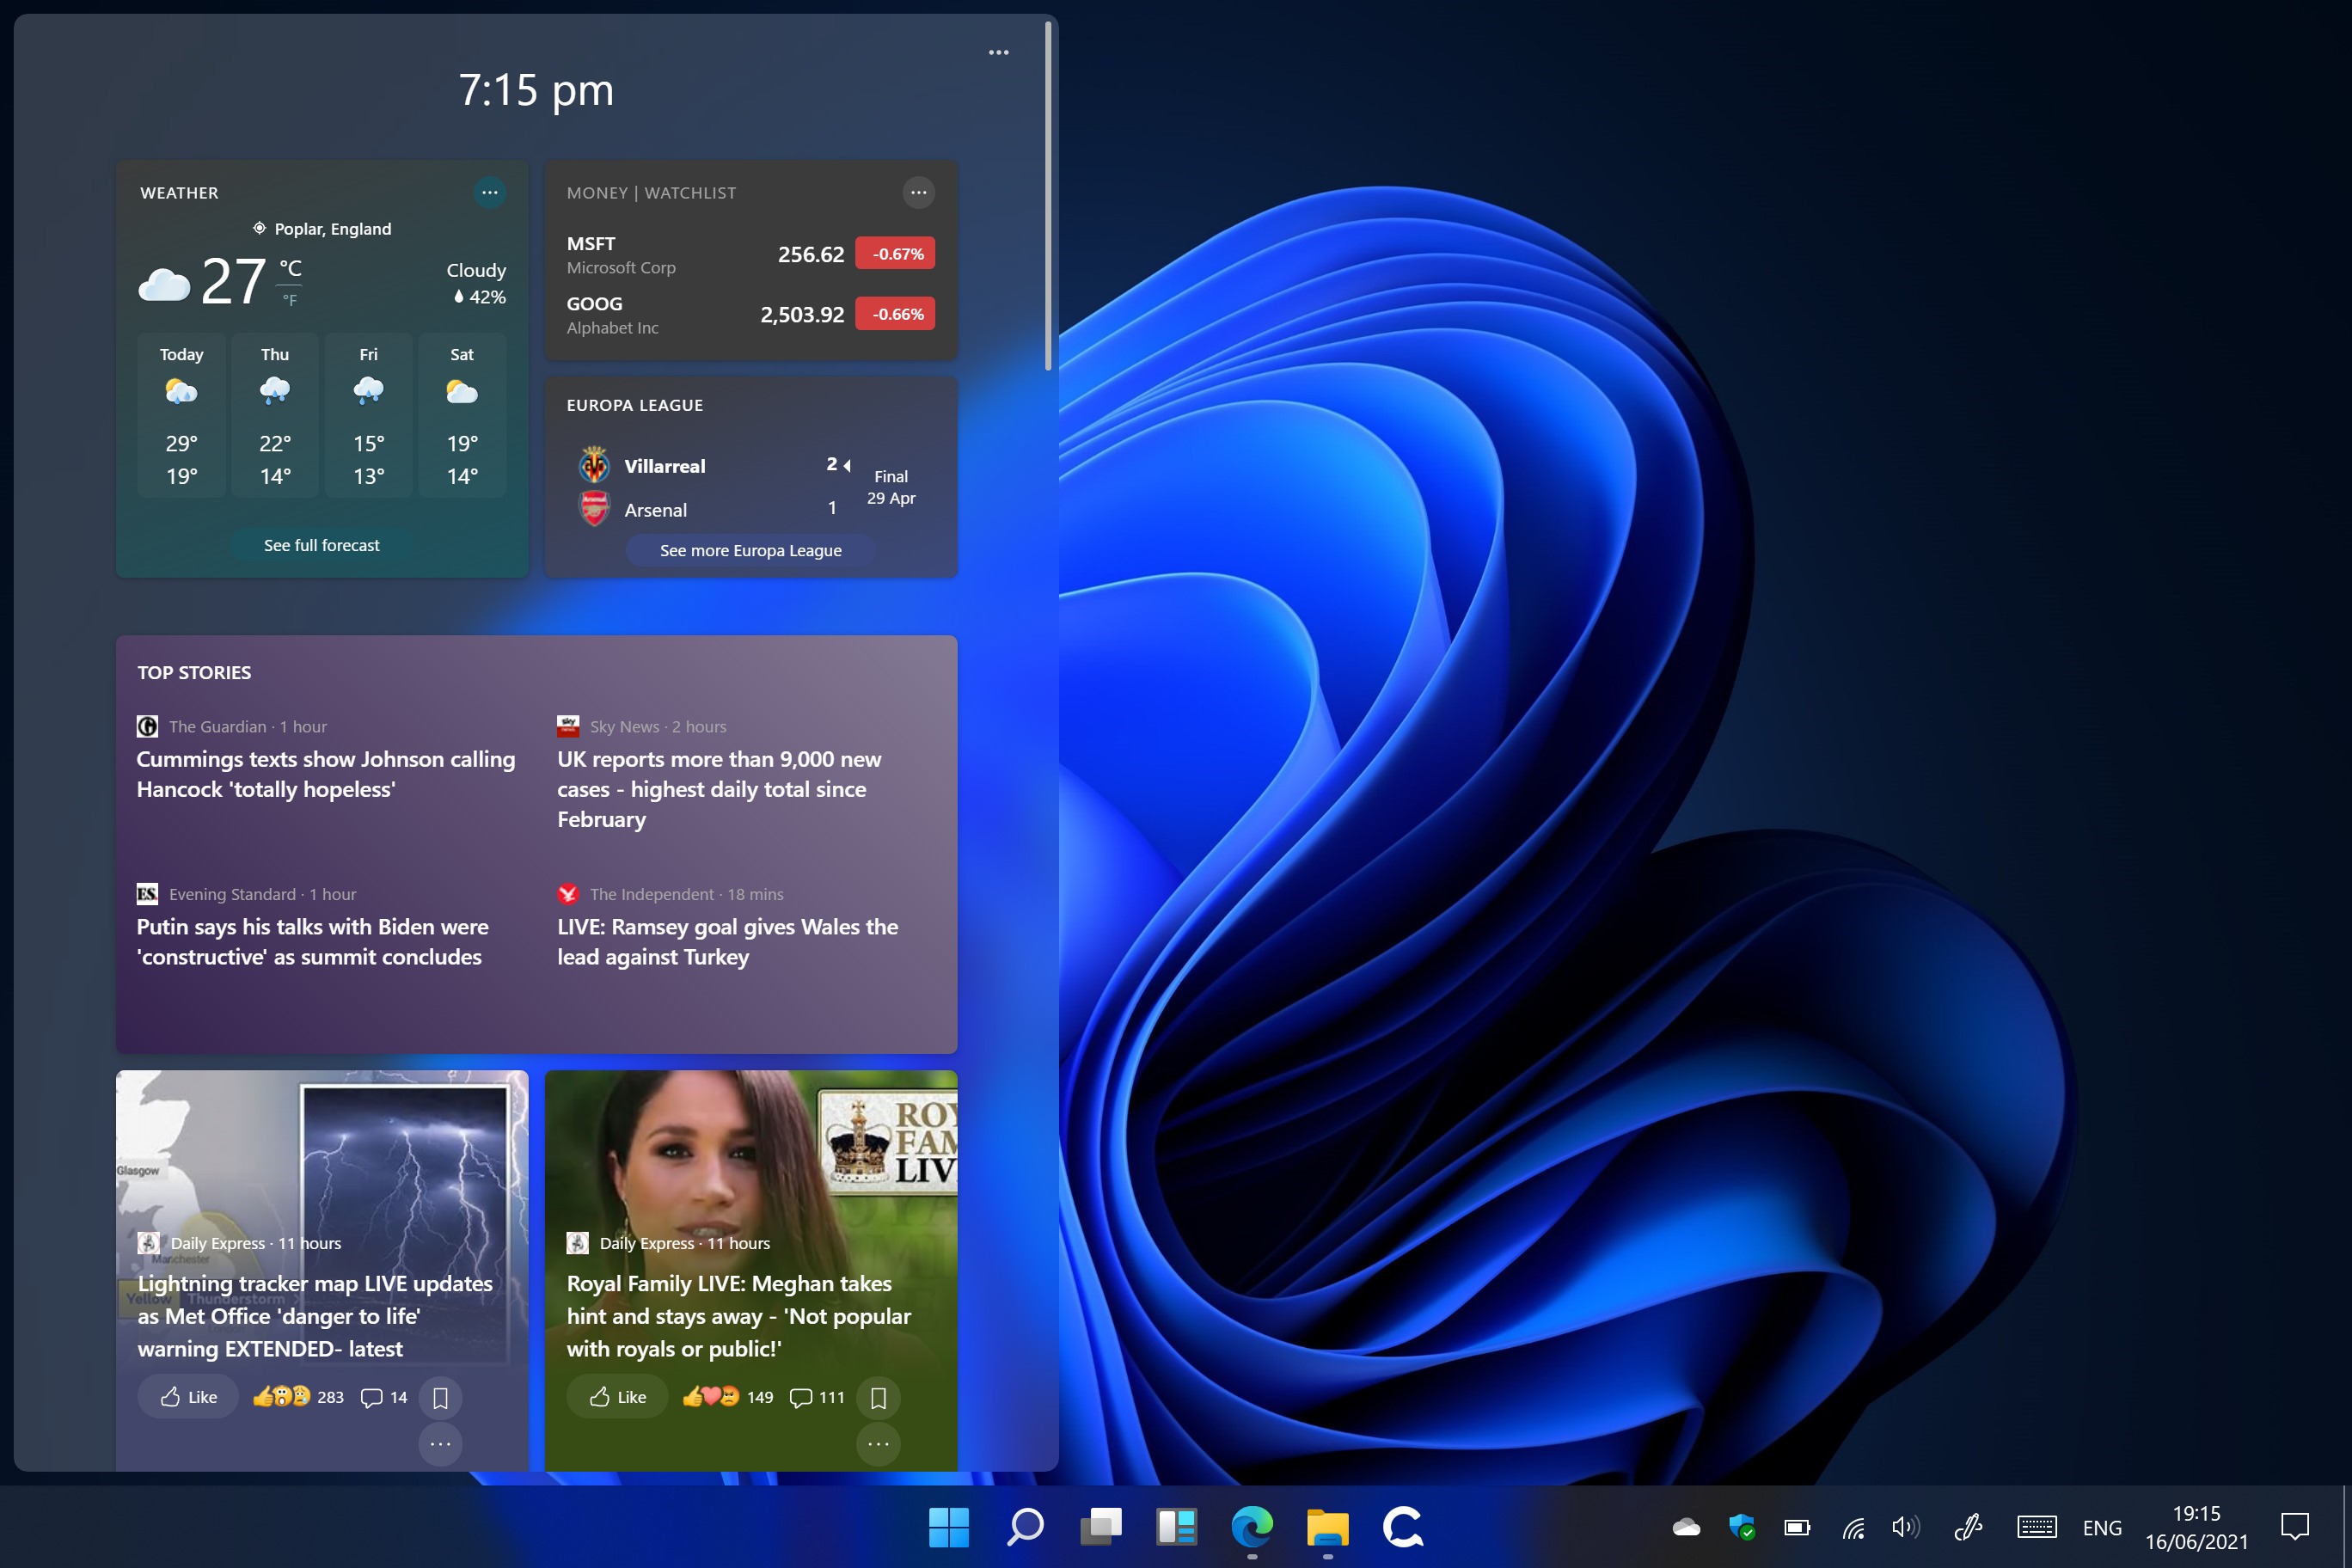Save the Lightning tracker story bookmark
Image resolution: width=2352 pixels, height=1568 pixels.
(440, 1397)
